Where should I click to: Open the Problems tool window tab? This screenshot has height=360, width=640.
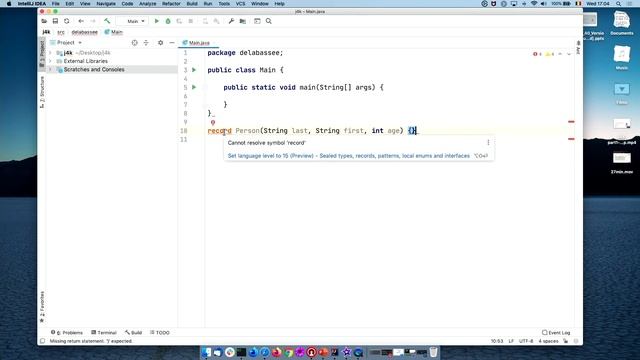(x=67, y=332)
